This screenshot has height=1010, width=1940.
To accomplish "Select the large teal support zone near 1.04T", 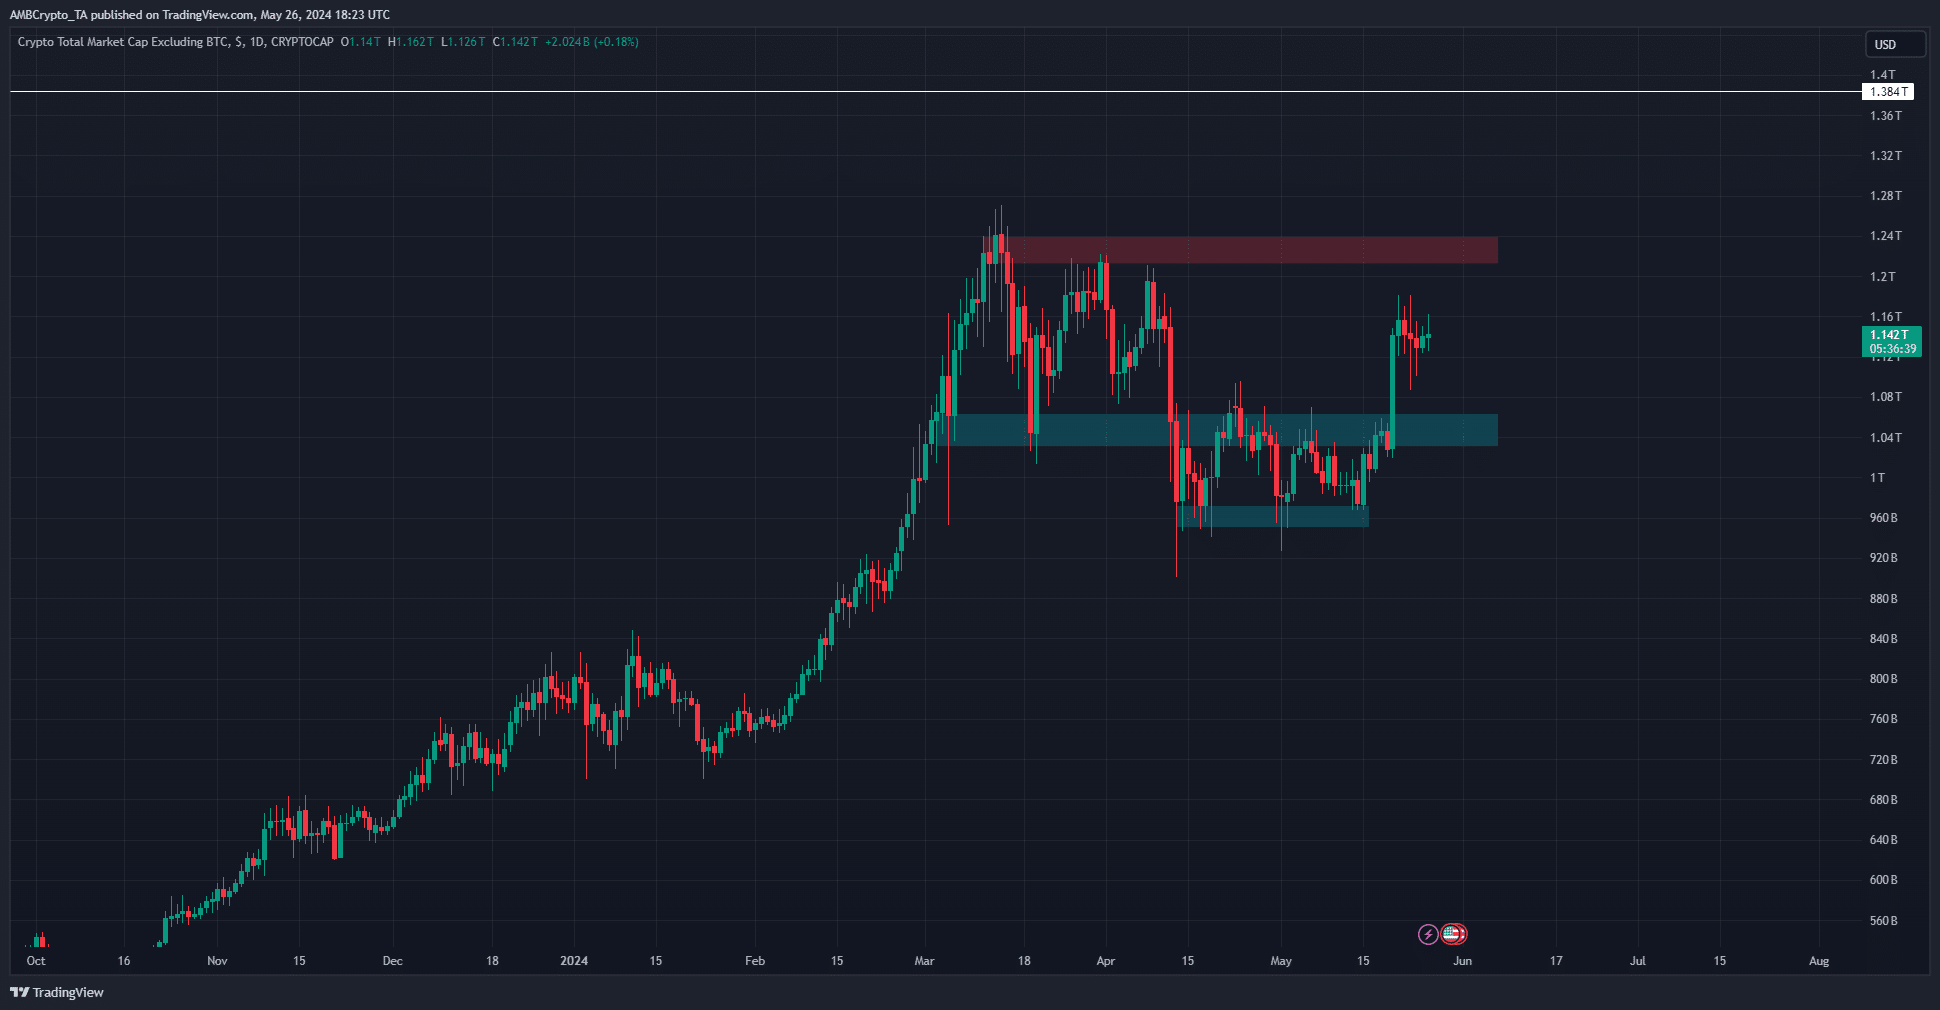I will point(1219,430).
